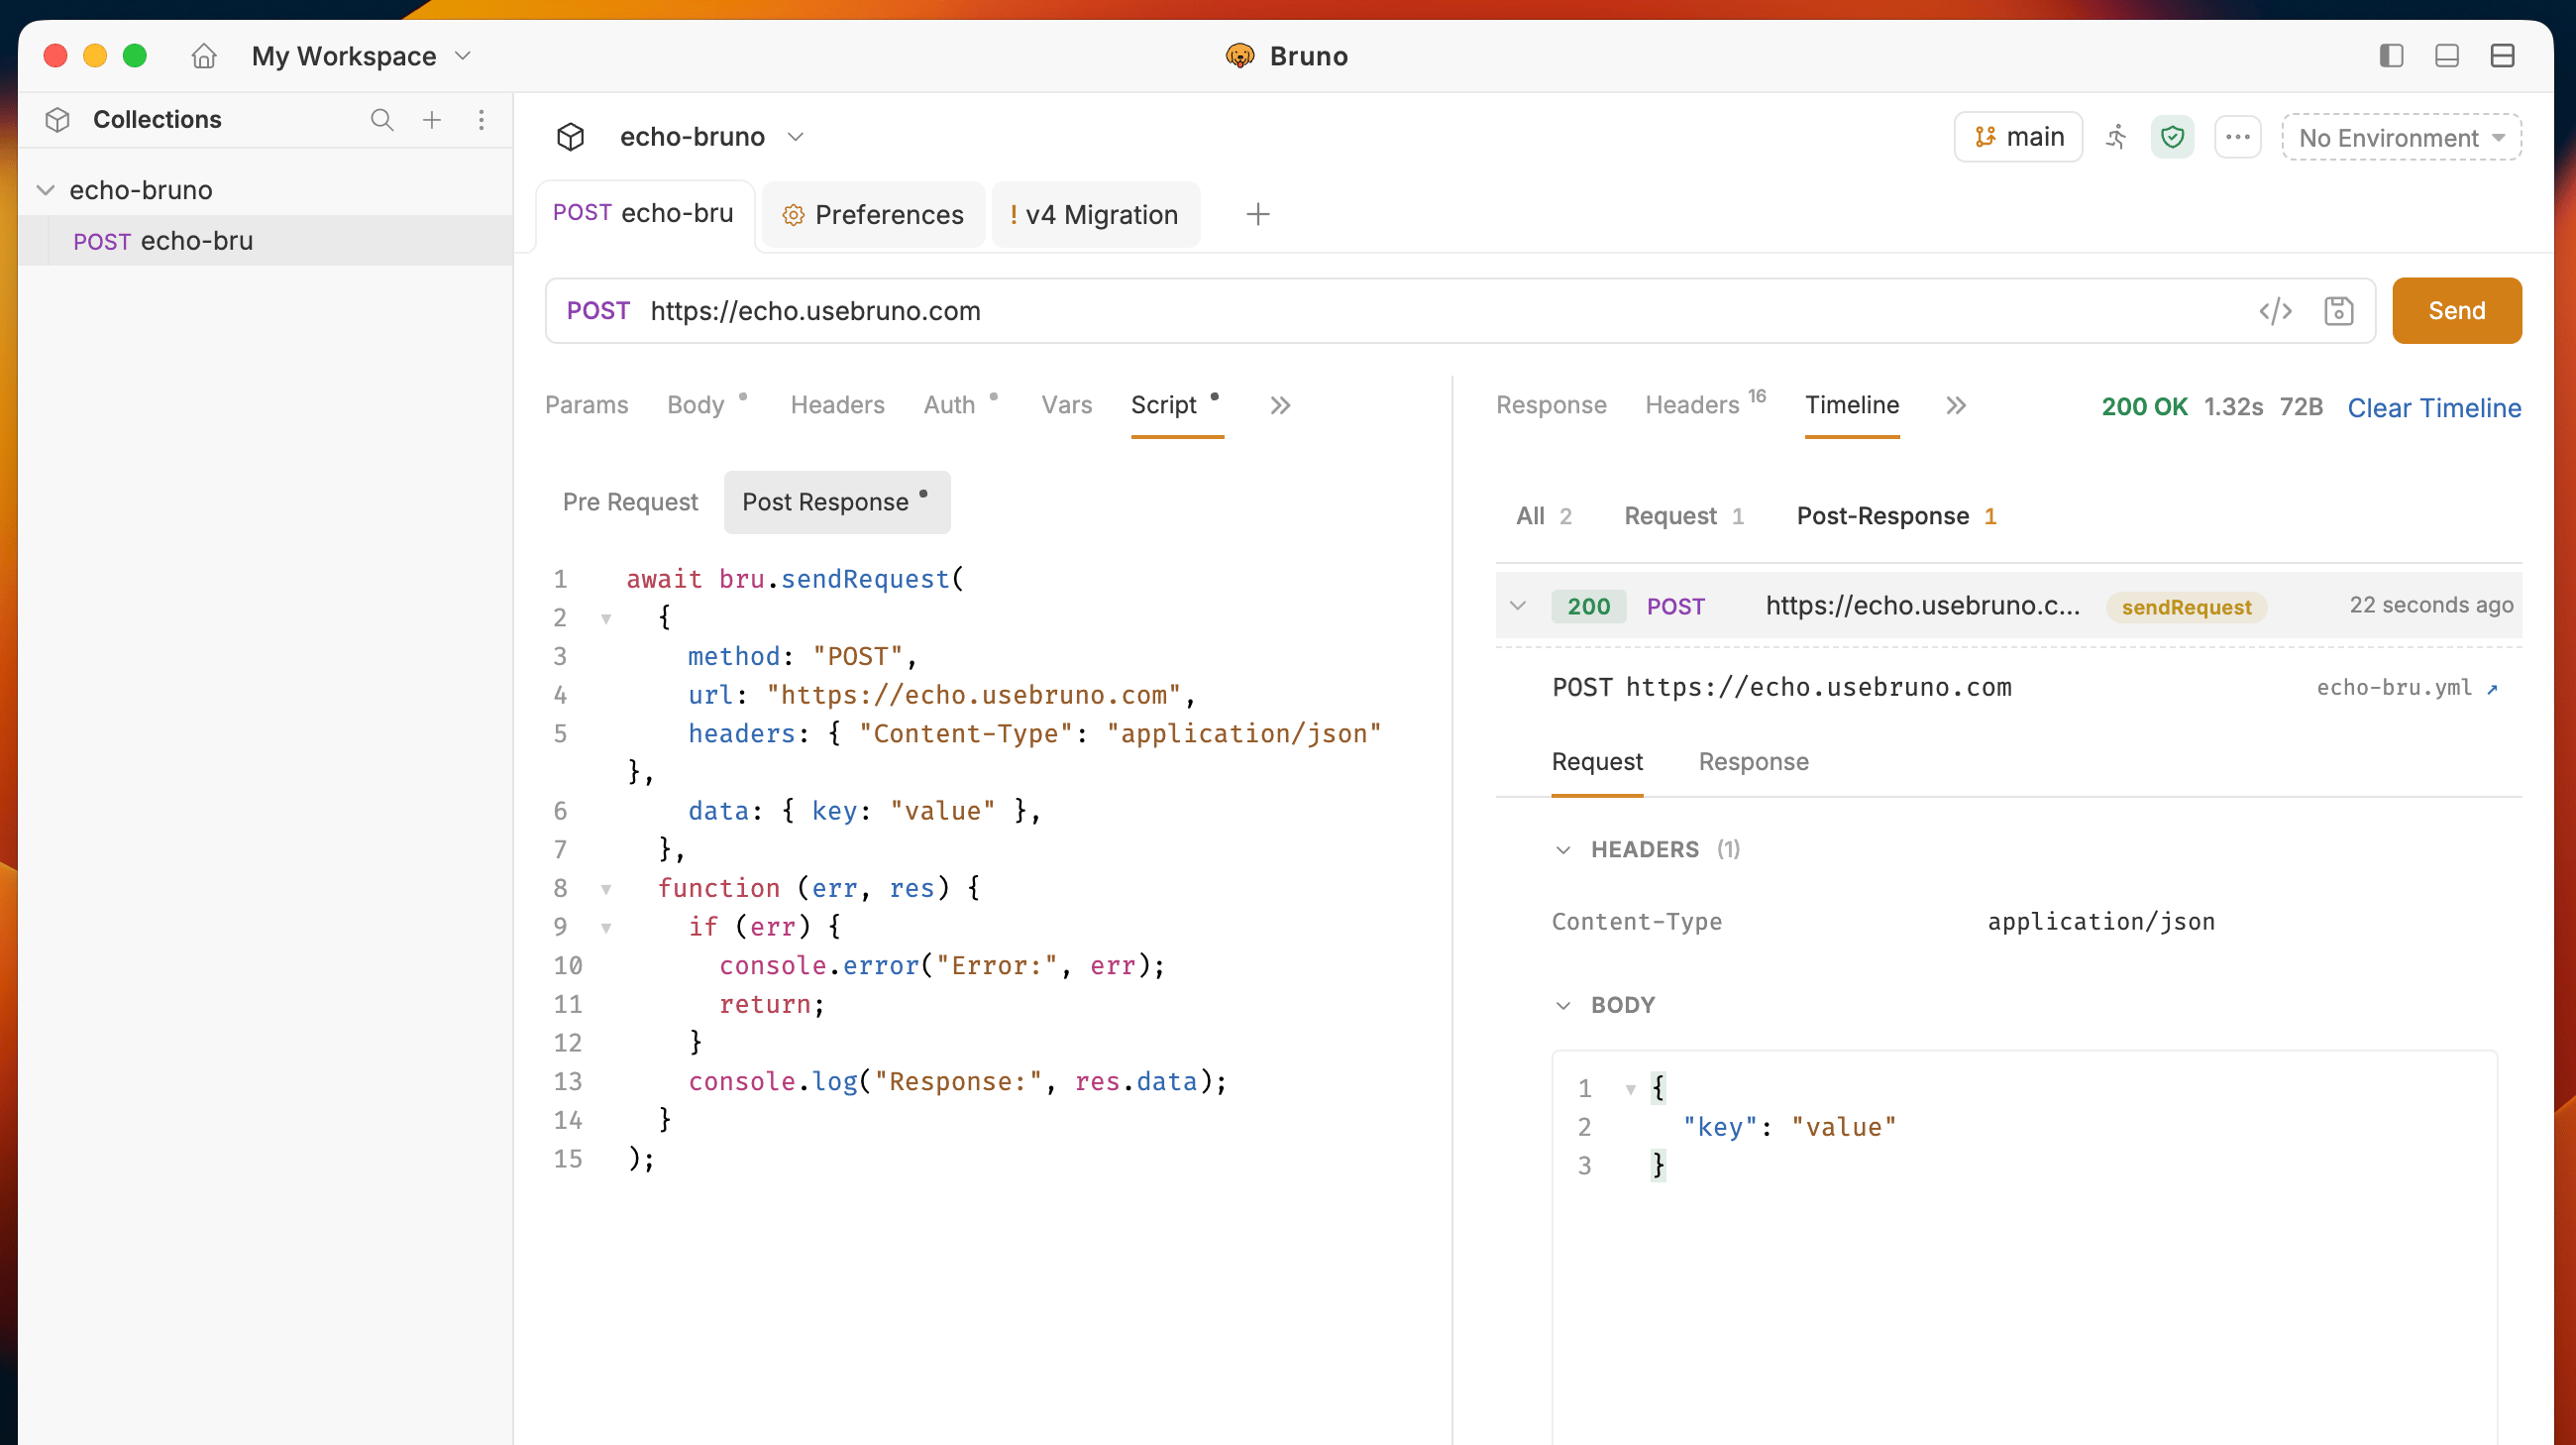This screenshot has height=1445, width=2576.
Task: Click the request URL input field
Action: coord(1440,311)
